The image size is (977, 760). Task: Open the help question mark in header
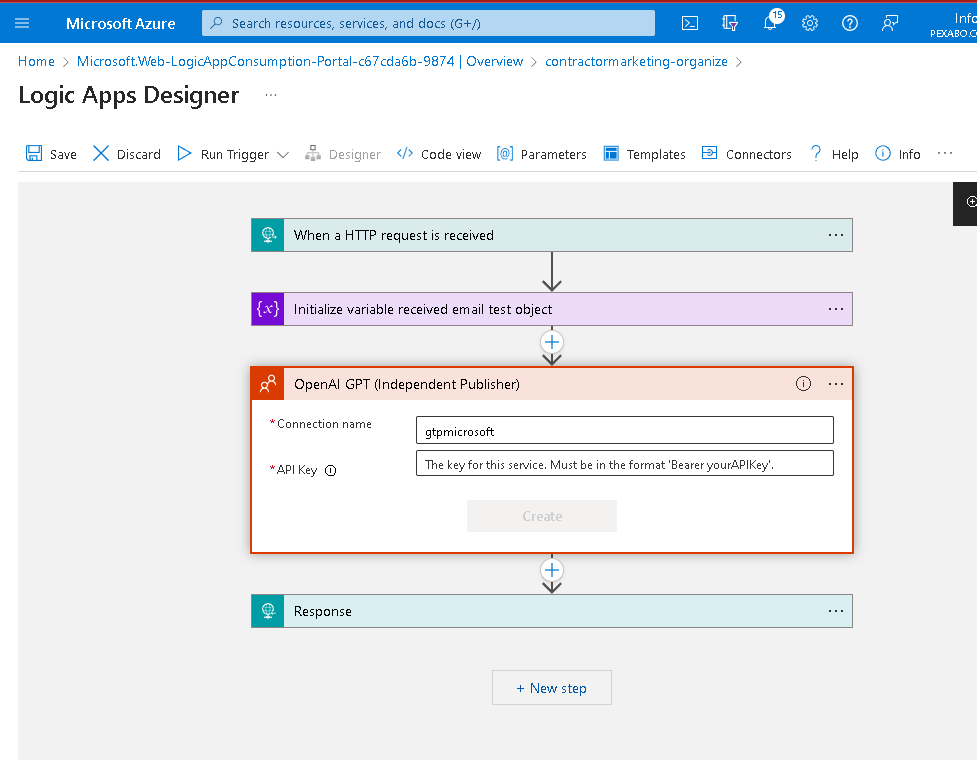click(x=849, y=24)
